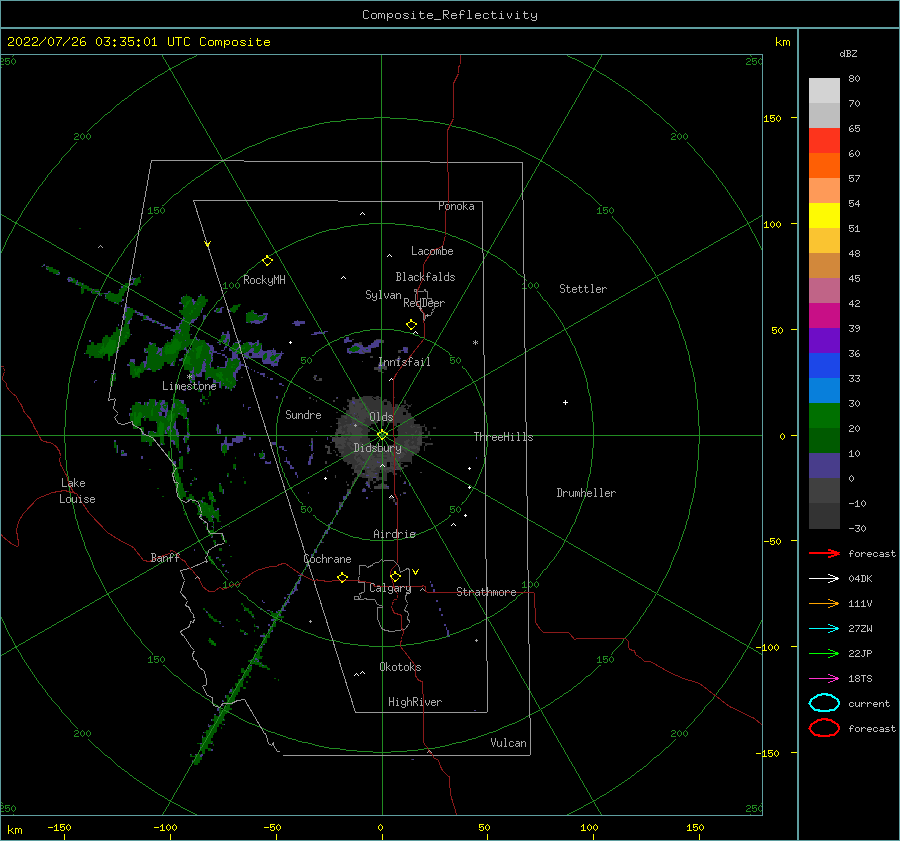Click the Sylvan label

(383, 295)
